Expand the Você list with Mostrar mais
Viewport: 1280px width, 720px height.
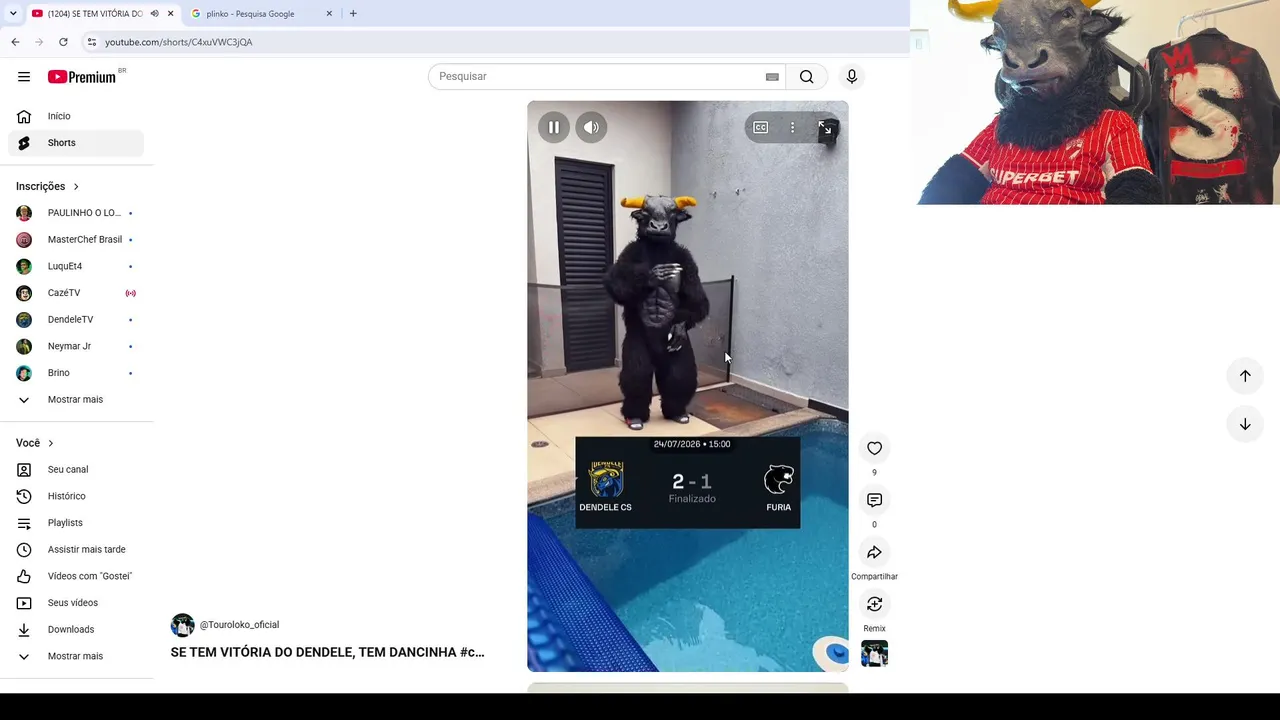point(76,656)
